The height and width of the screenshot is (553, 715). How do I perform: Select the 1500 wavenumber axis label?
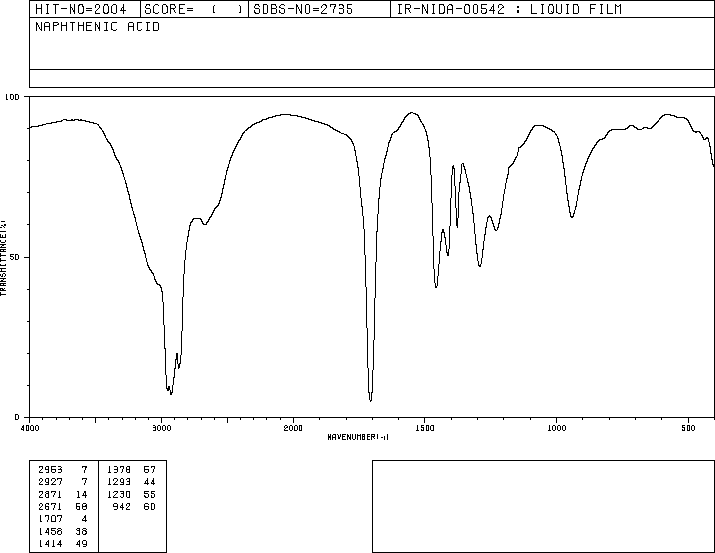click(425, 428)
